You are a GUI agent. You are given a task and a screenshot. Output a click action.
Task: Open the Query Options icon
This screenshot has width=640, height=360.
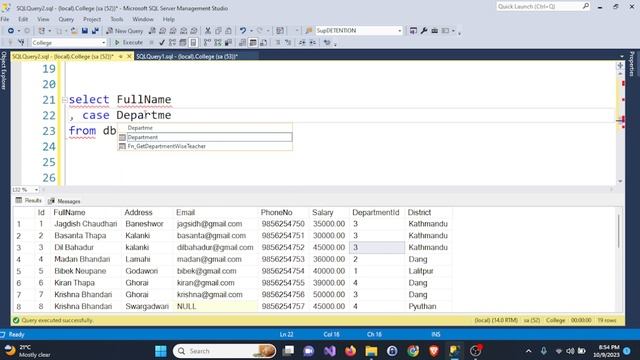[x=183, y=42]
